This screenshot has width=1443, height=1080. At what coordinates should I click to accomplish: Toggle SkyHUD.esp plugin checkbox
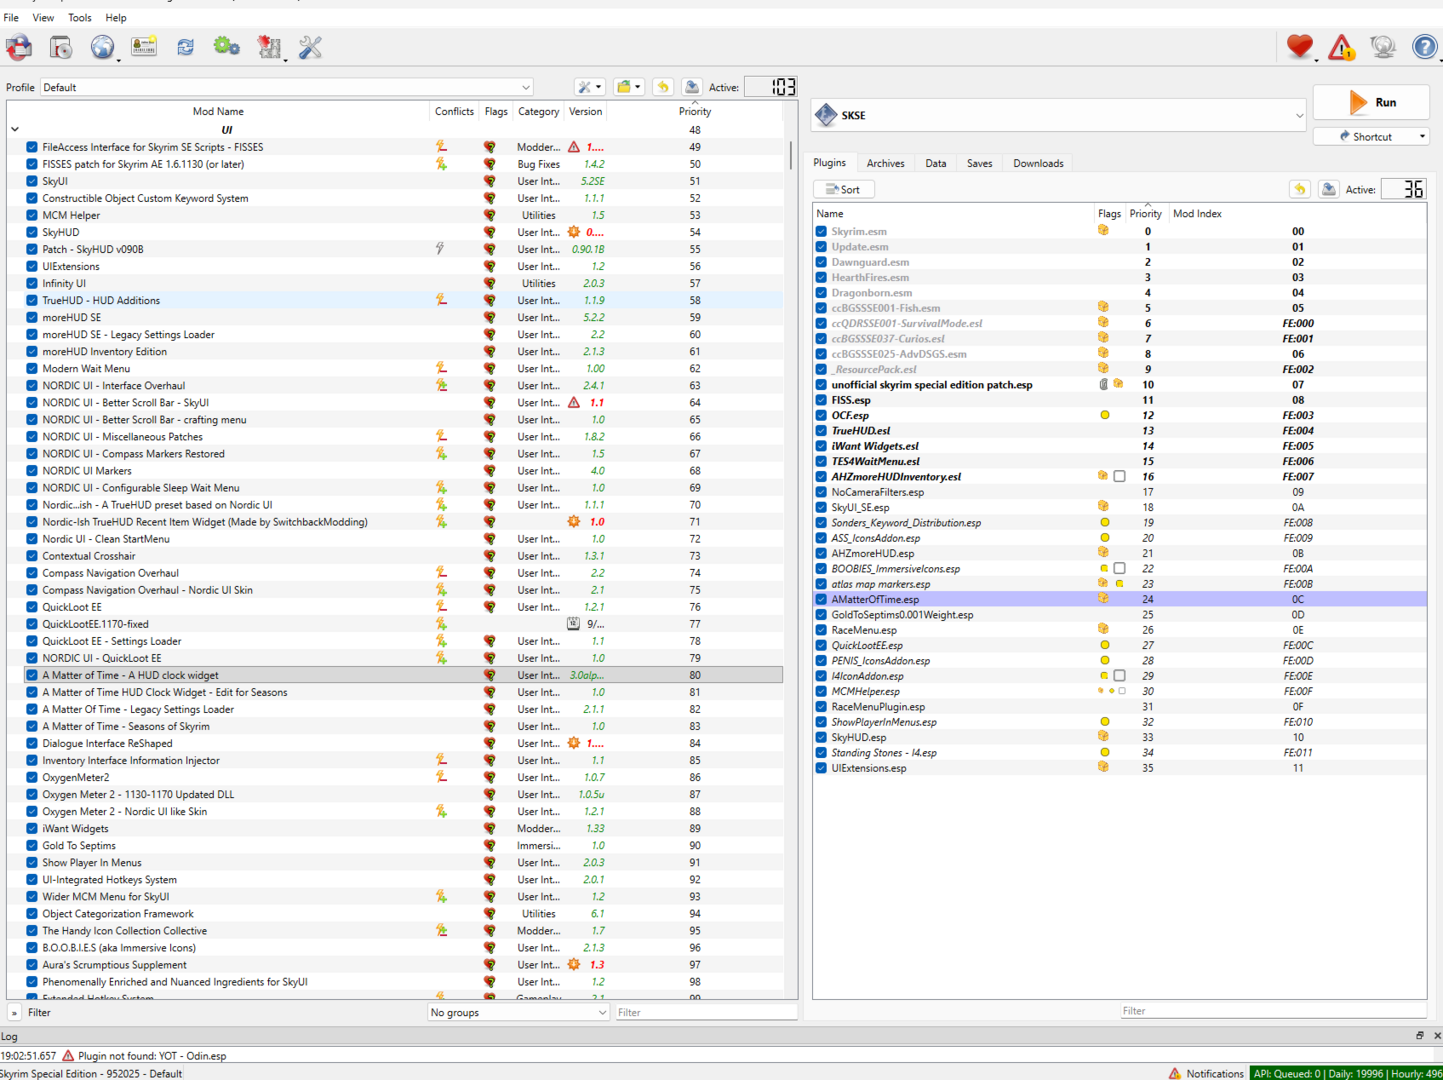[x=821, y=737]
